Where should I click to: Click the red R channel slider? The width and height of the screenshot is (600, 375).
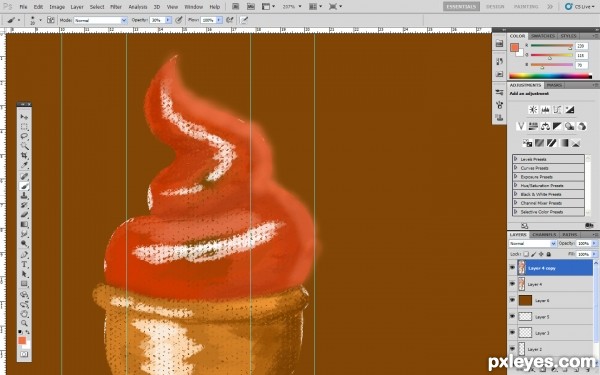(551, 47)
